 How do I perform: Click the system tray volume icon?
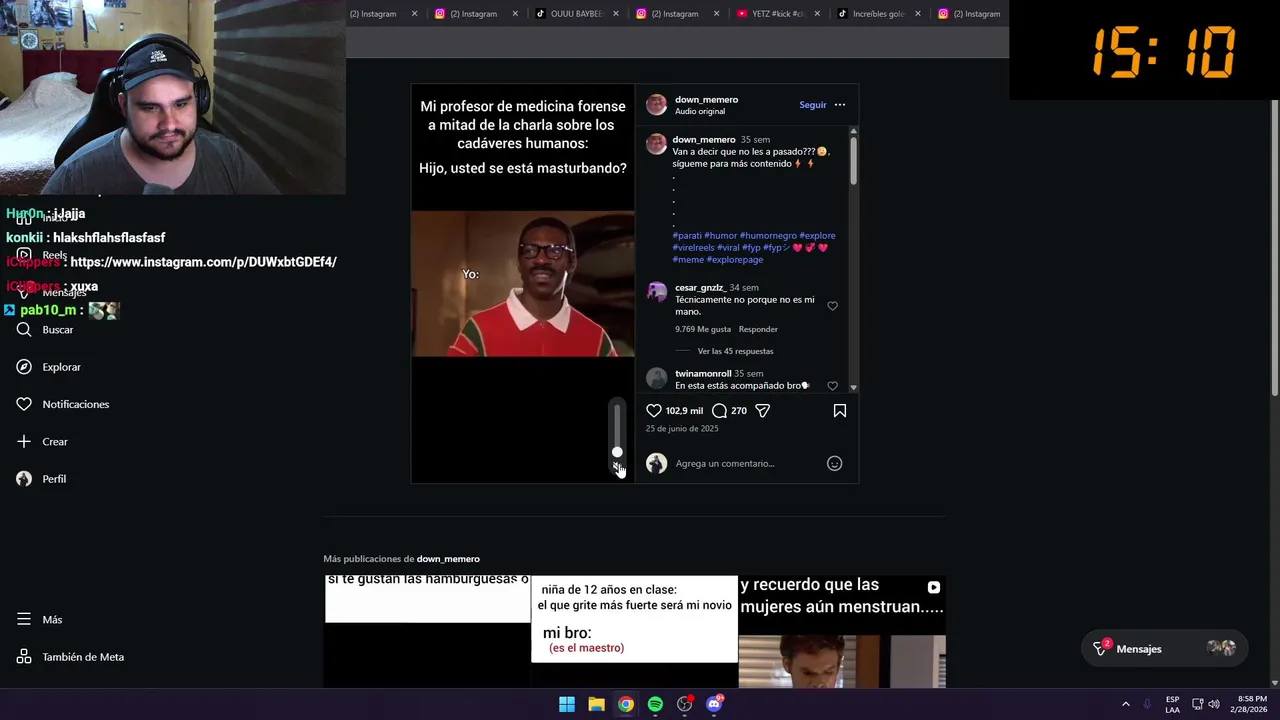(1214, 704)
